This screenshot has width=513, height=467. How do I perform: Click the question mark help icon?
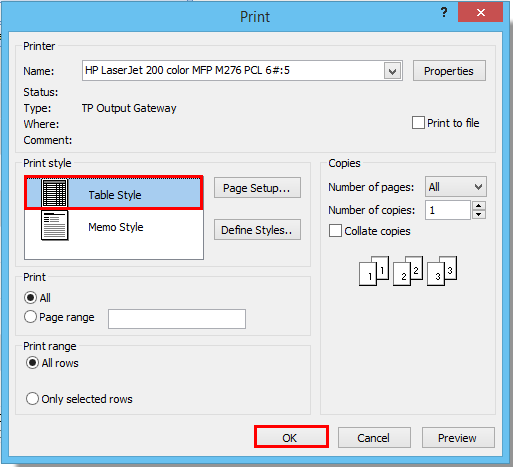coord(444,13)
